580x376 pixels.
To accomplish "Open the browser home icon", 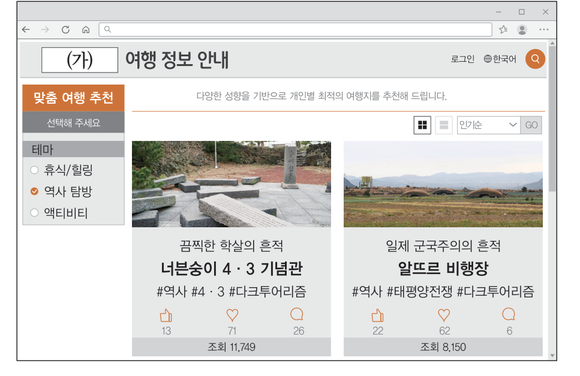I will click(86, 29).
